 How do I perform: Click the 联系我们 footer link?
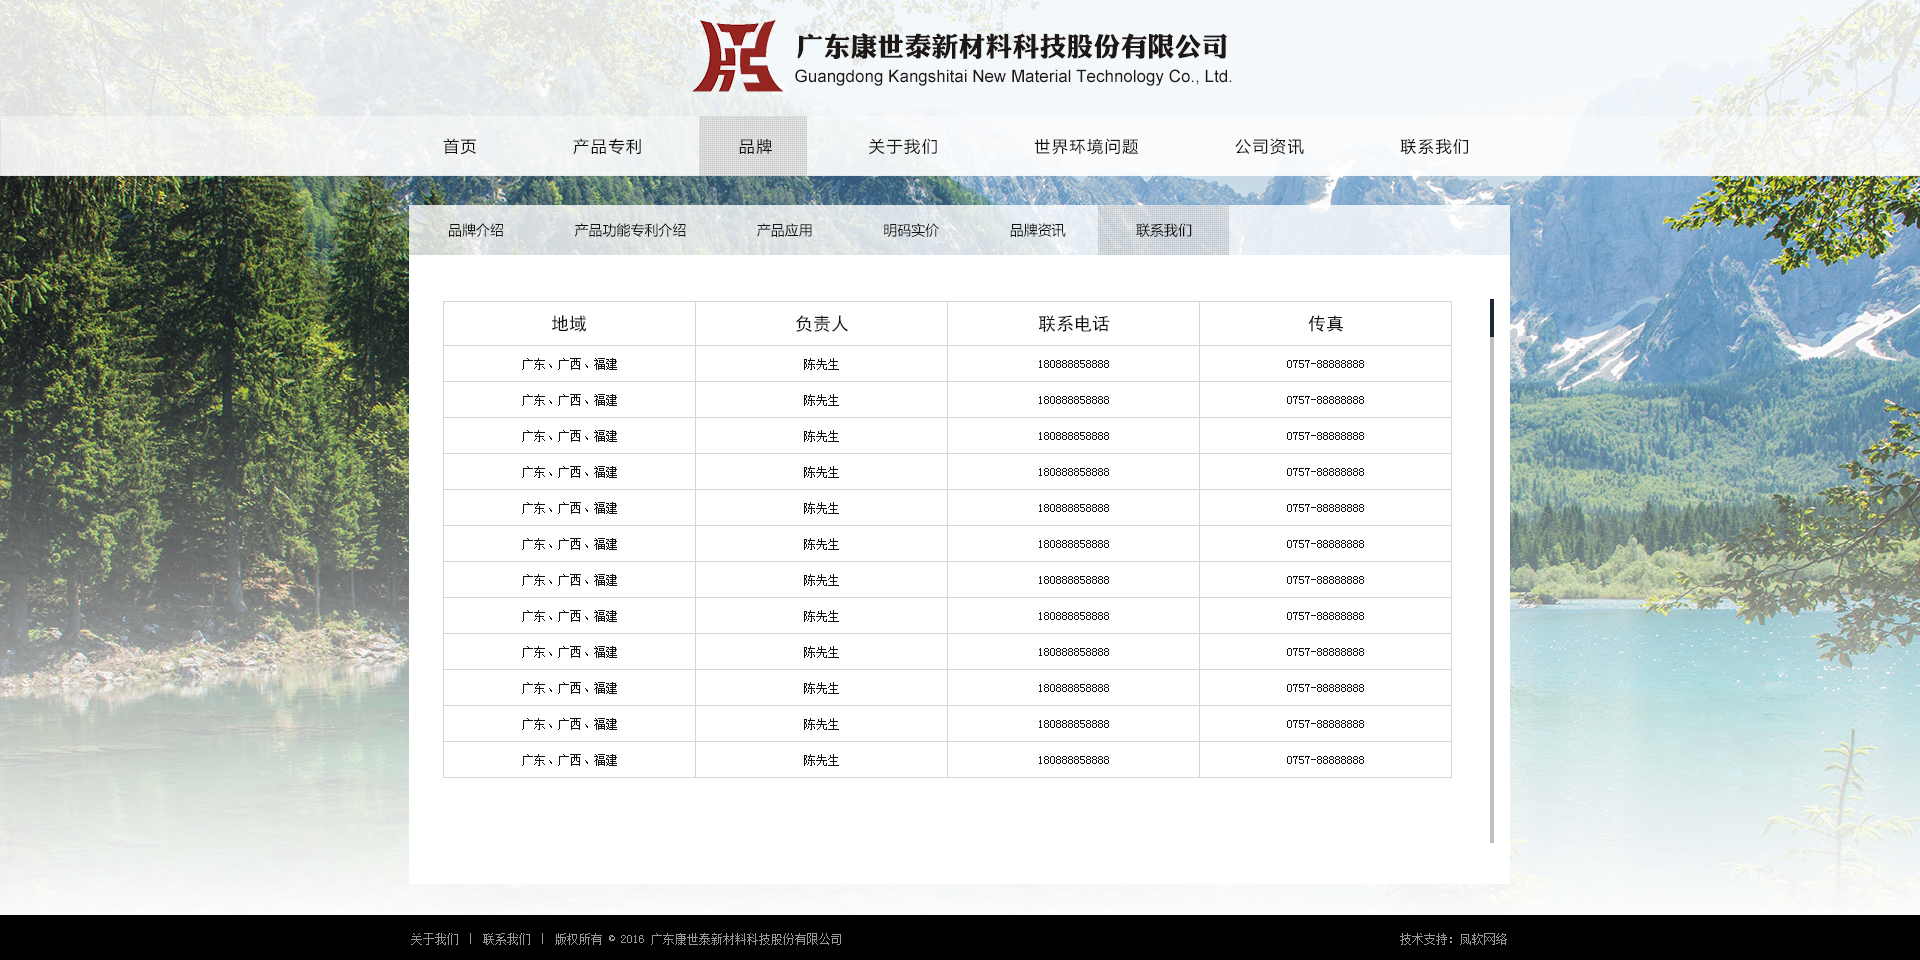(x=507, y=940)
